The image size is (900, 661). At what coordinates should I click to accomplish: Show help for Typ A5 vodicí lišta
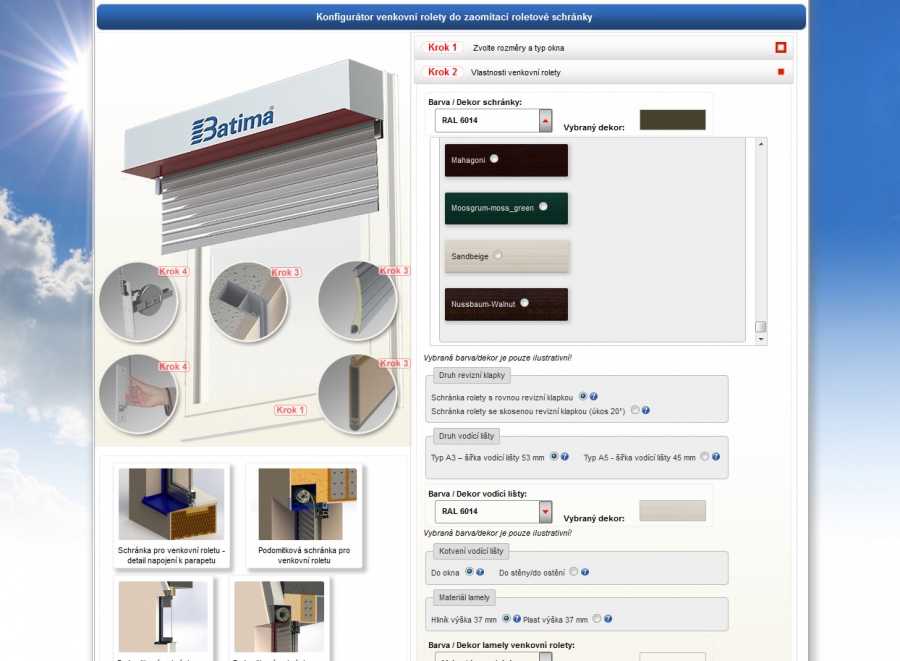click(x=716, y=457)
